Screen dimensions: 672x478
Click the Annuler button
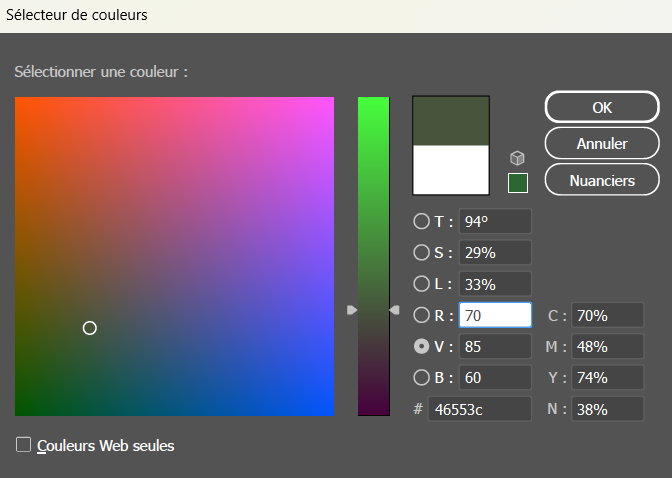602,143
